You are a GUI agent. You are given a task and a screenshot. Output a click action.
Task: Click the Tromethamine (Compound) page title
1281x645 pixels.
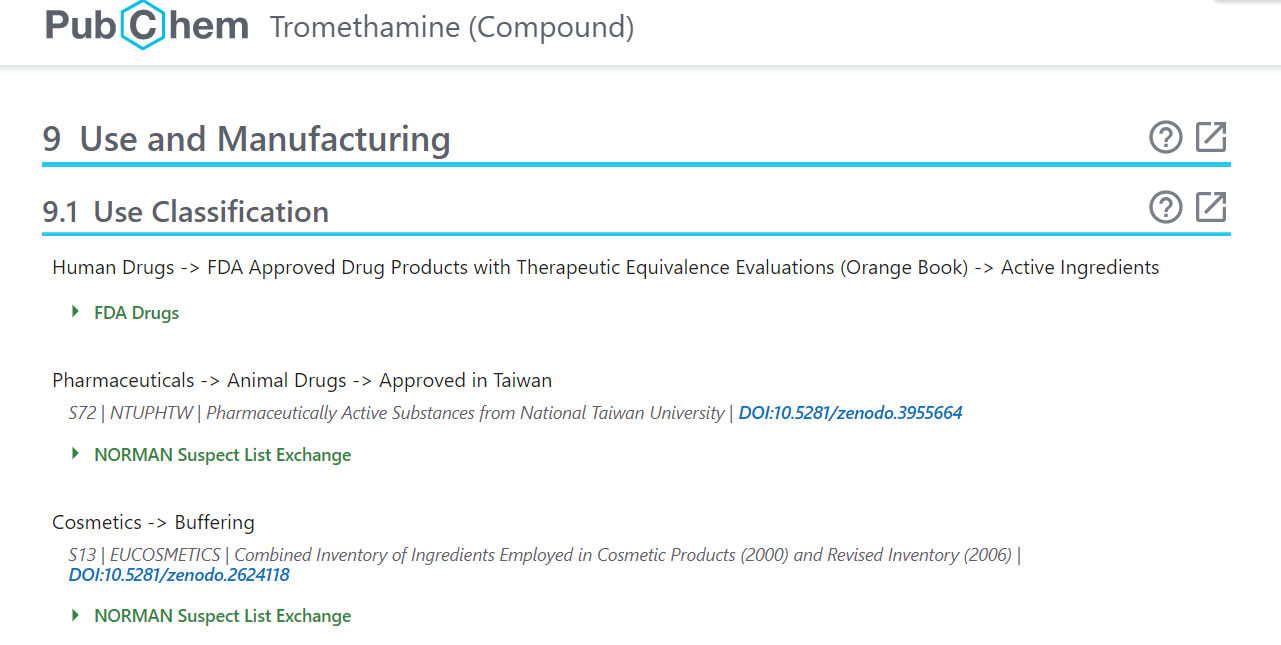pyautogui.click(x=452, y=27)
